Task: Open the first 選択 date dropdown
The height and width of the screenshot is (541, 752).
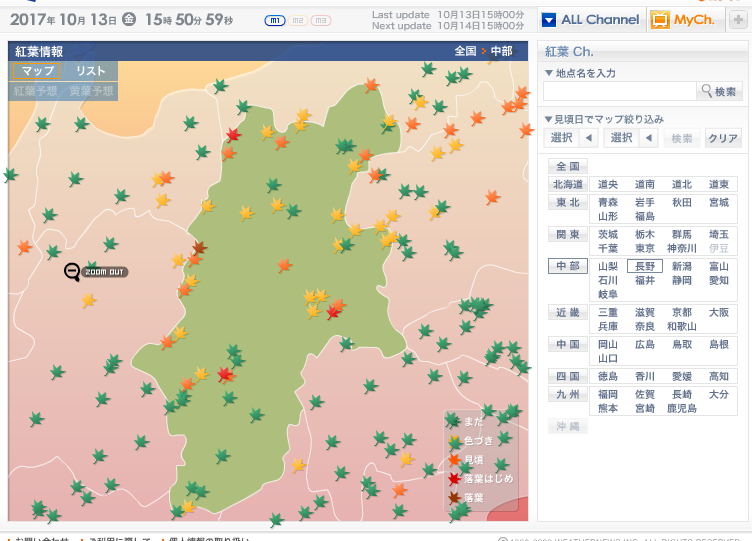Action: click(571, 138)
